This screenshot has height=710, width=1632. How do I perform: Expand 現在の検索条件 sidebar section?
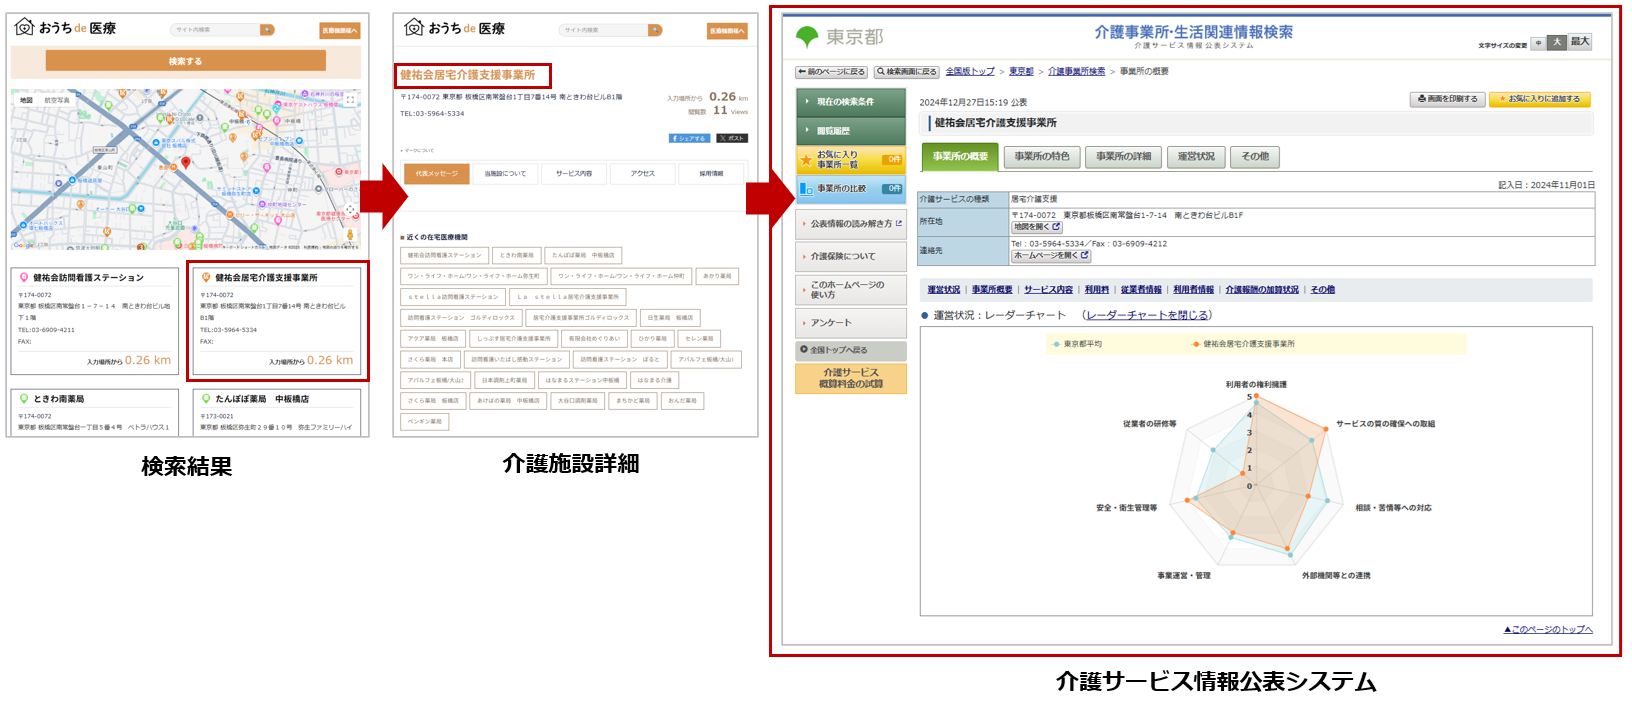click(851, 102)
